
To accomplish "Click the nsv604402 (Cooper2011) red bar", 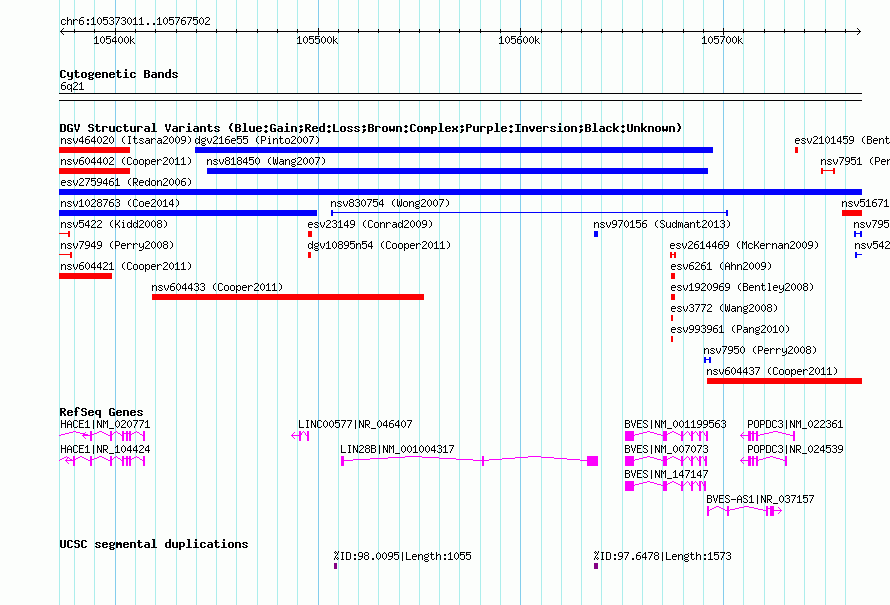I will pos(94,171).
